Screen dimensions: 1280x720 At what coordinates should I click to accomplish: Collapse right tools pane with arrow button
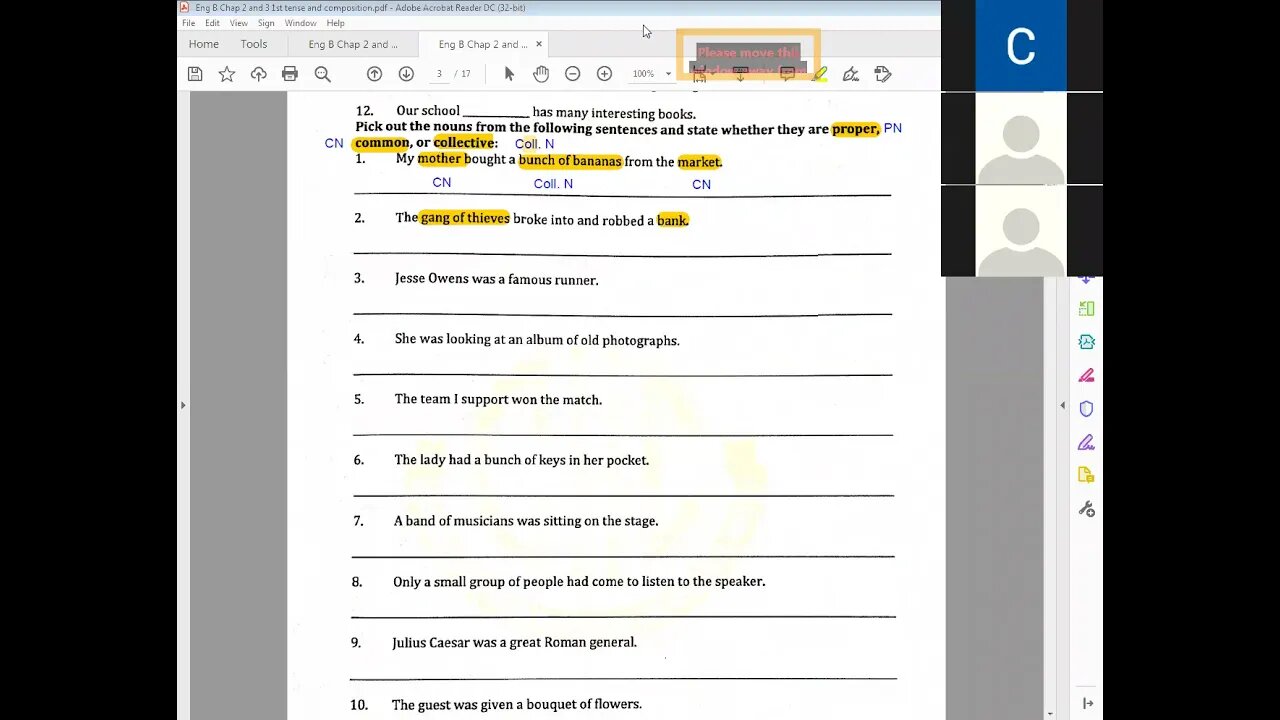[1088, 704]
